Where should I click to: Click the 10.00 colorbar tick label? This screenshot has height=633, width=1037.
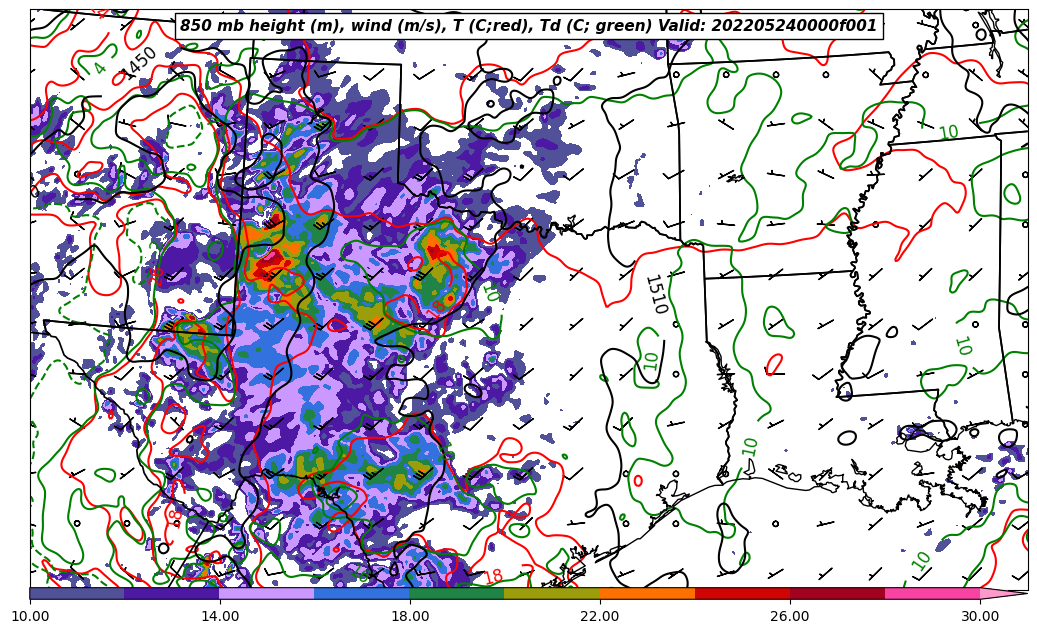pyautogui.click(x=30, y=616)
